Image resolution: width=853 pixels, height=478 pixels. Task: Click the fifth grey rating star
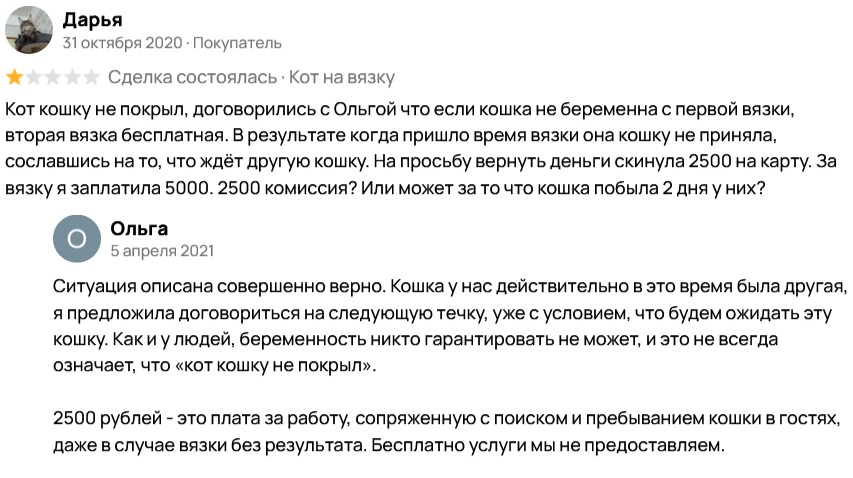point(91,77)
